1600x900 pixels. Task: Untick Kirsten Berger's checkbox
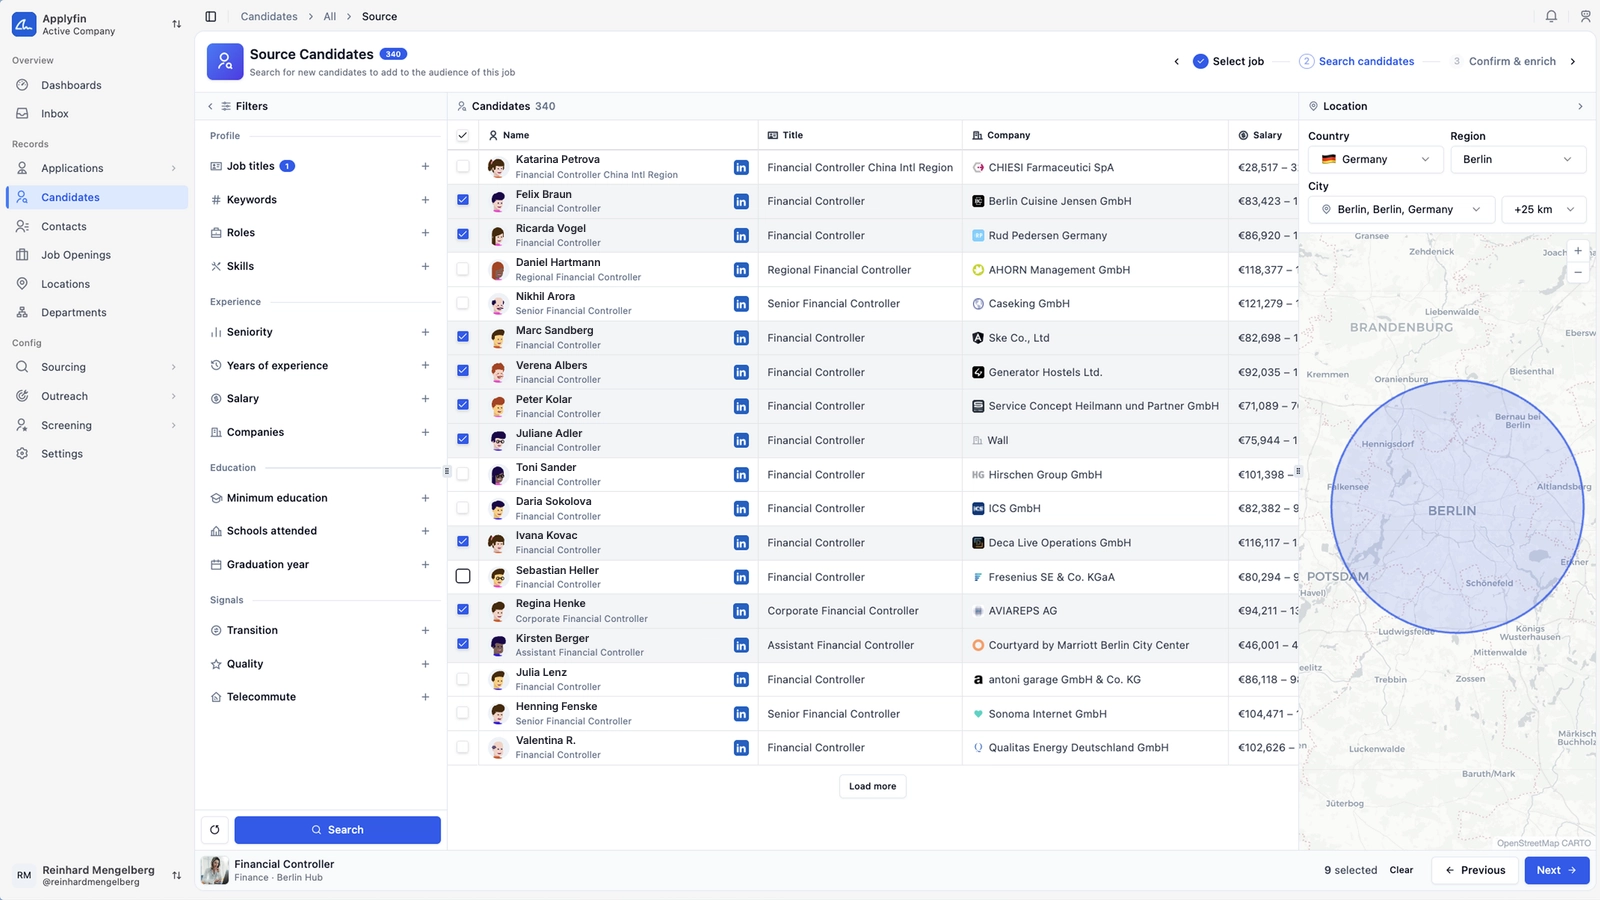point(462,644)
